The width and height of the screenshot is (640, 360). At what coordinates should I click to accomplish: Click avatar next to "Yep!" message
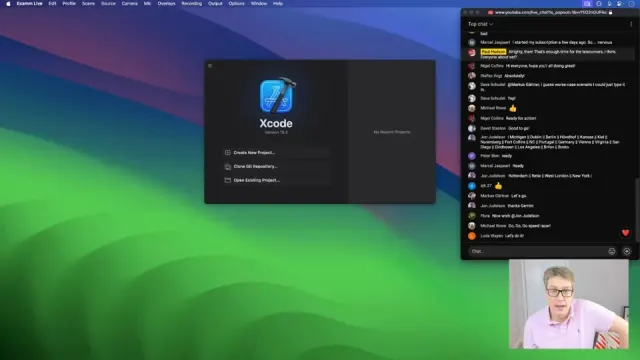coord(472,98)
